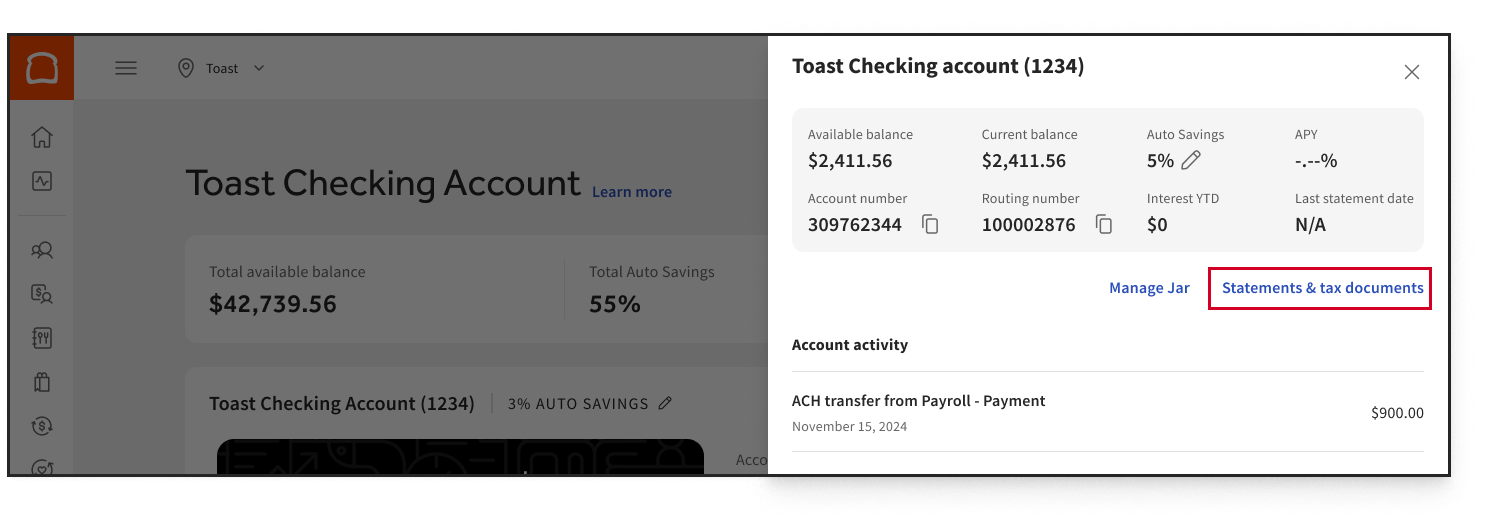Screen dimensions: 1492x528
Task: Edit the 3% Auto Savings pencil
Action: click(665, 403)
